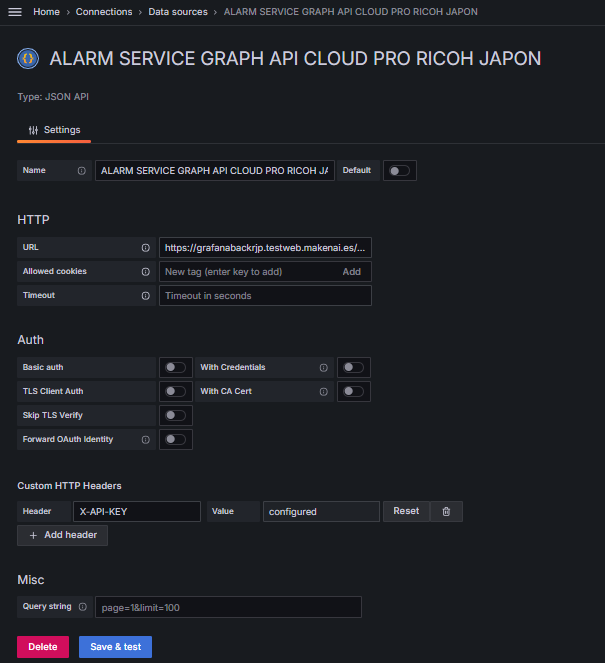
Task: Enable the Skip TLS Verify switch
Action: 175,416
